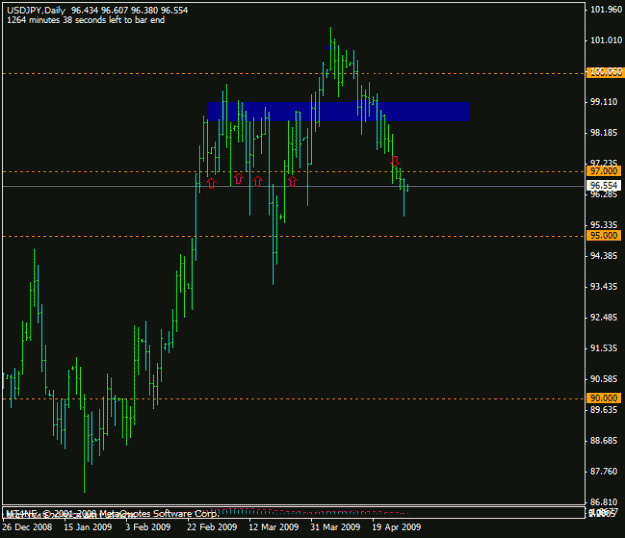Click the 93.435 value on the price axis

point(603,287)
